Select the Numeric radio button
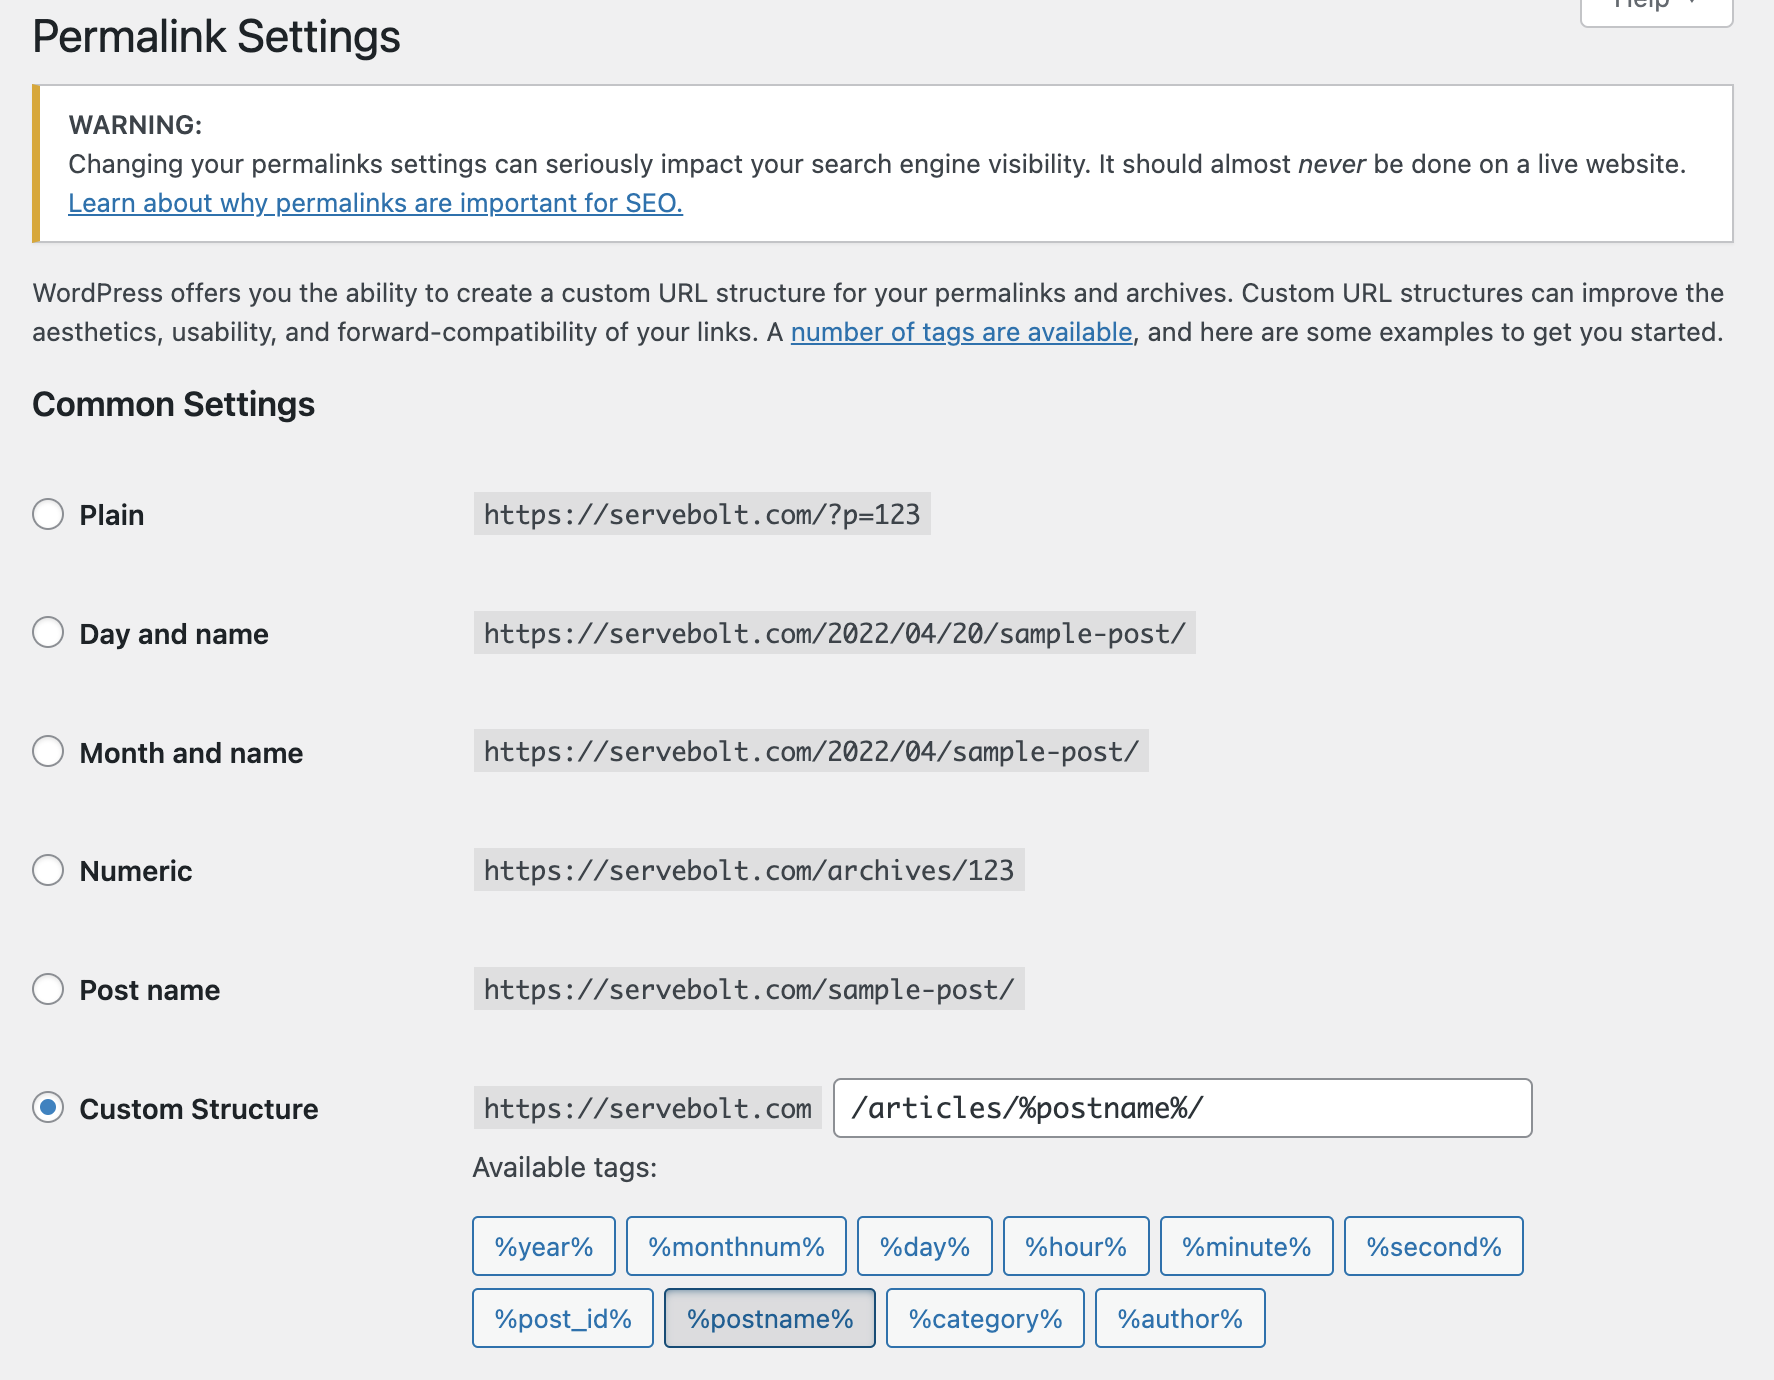Image resolution: width=1774 pixels, height=1380 pixels. coord(48,870)
